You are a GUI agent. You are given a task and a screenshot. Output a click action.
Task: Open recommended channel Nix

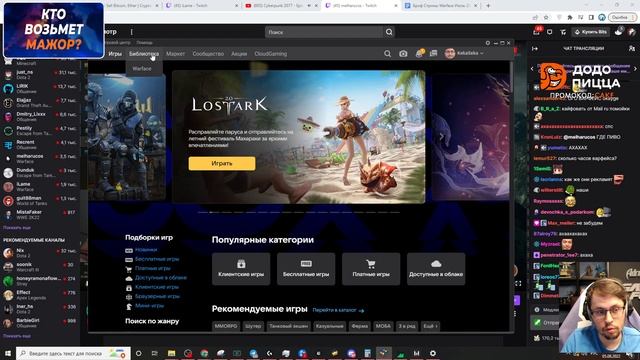click(x=40, y=253)
